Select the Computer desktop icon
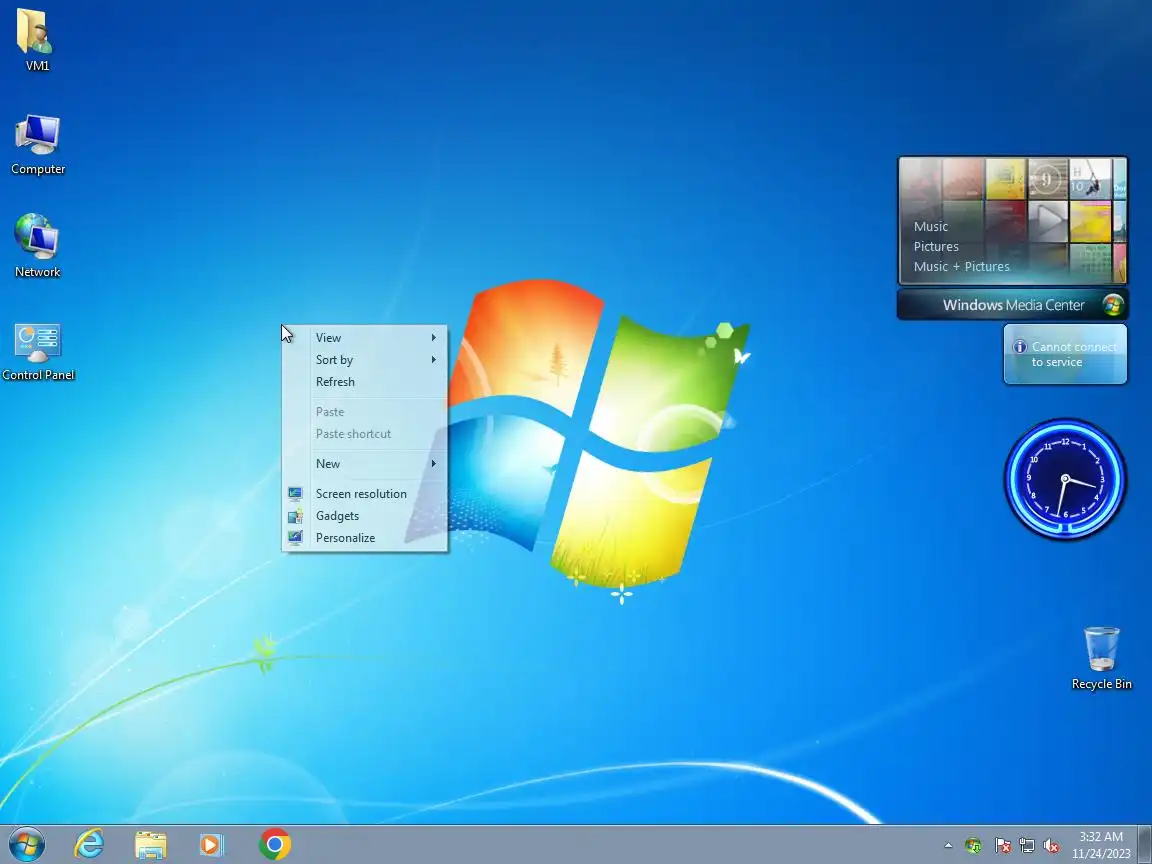Viewport: 1152px width, 864px height. 37,144
